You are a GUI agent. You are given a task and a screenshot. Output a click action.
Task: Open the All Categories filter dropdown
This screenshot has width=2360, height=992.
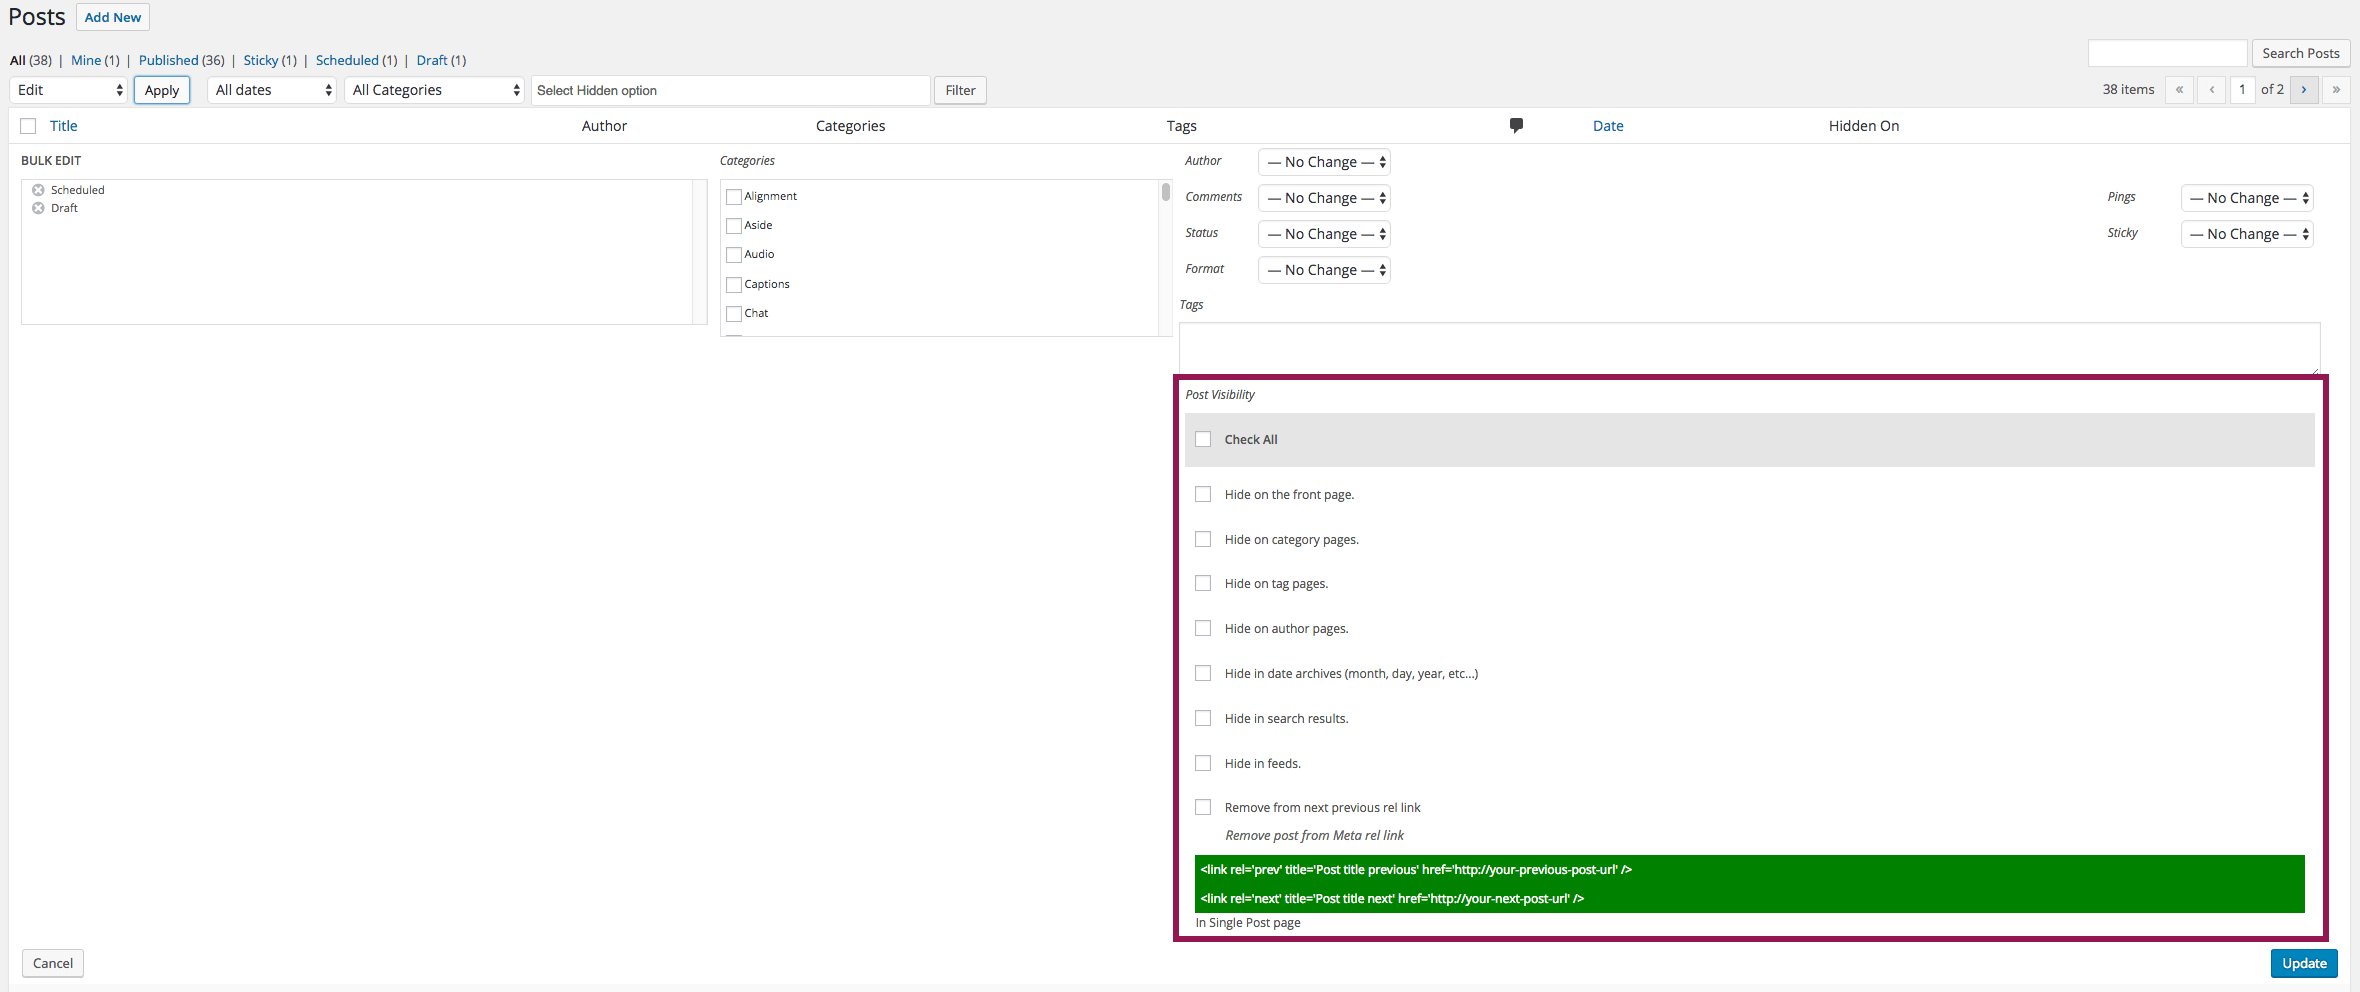point(435,90)
